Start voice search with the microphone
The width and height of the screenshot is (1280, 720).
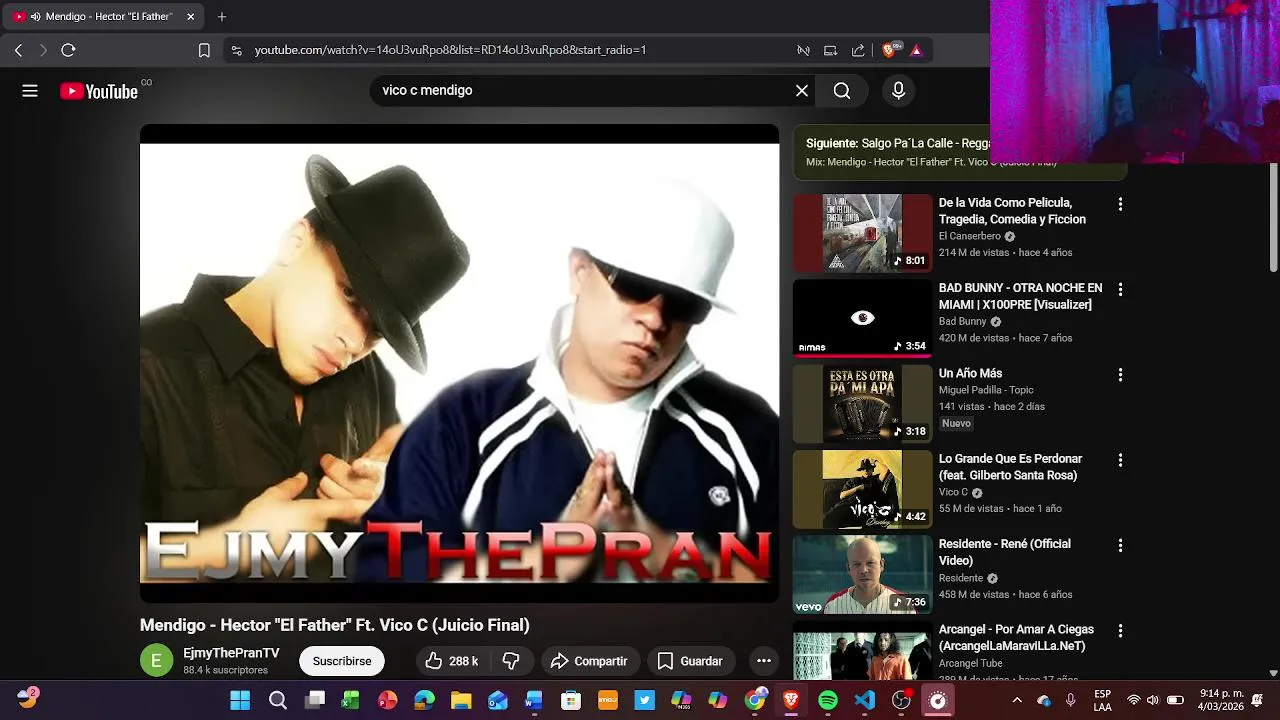click(898, 91)
